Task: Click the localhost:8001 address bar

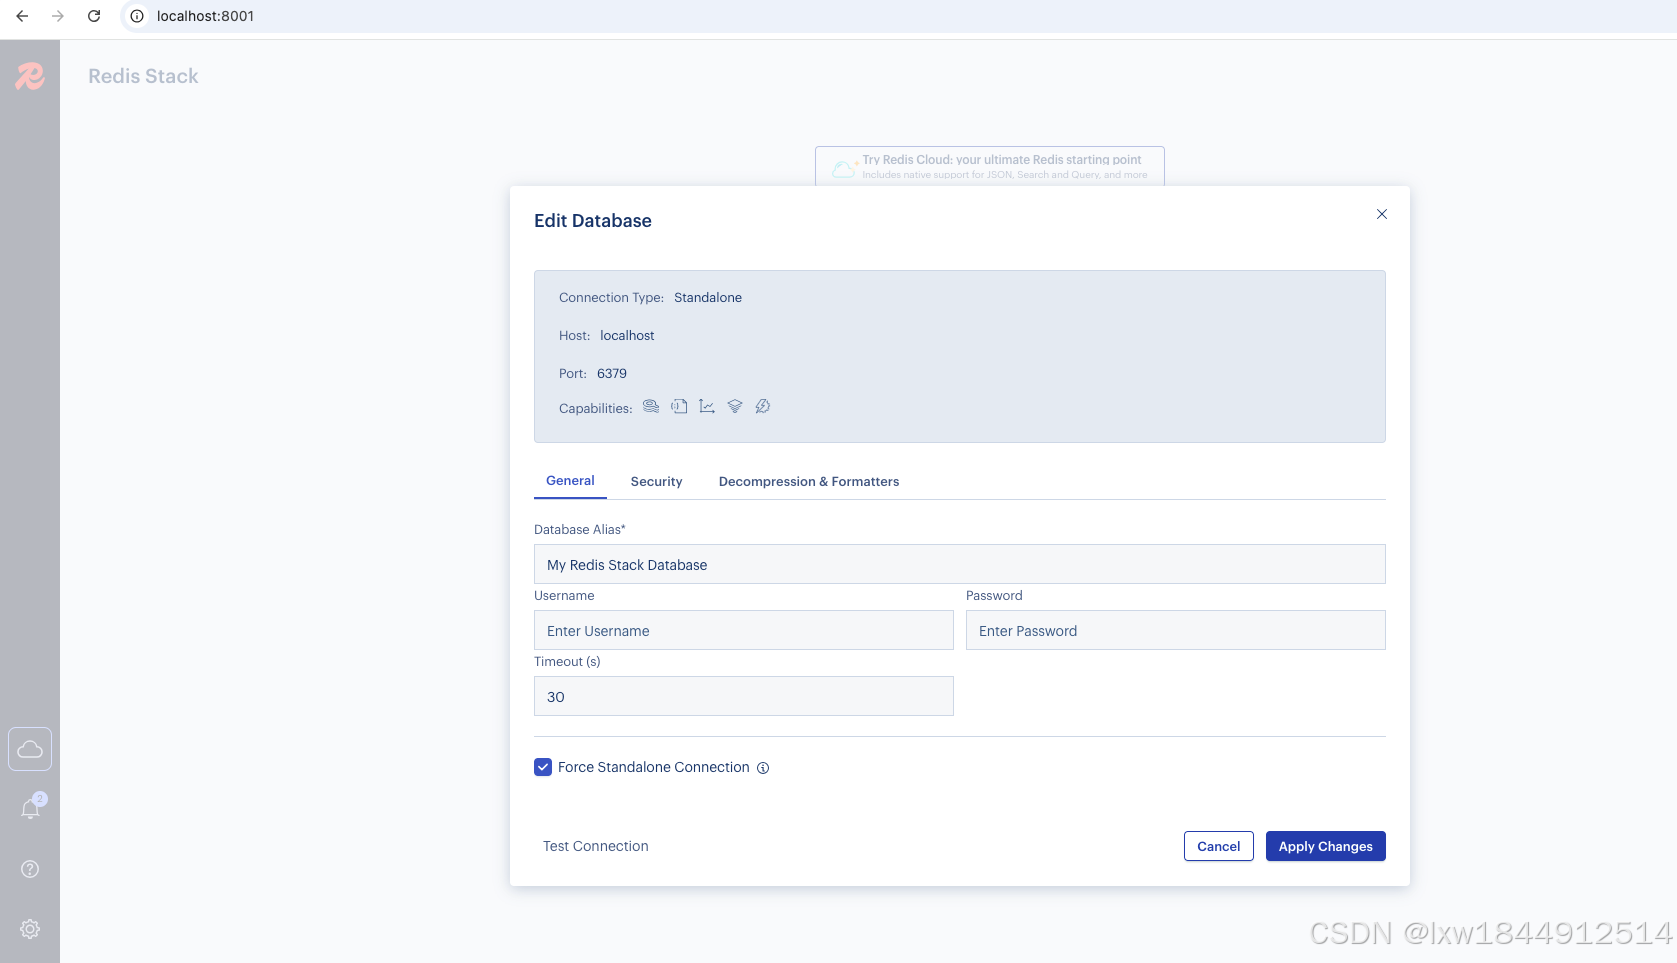Action: pos(205,16)
